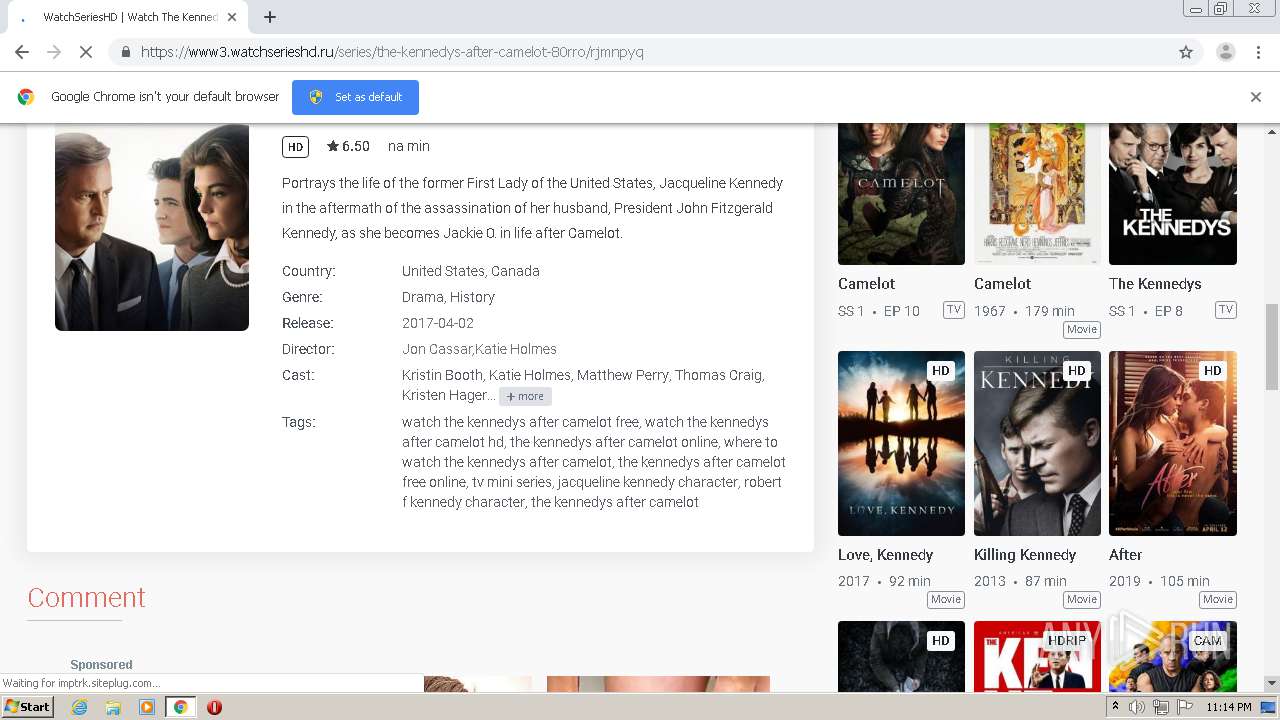The width and height of the screenshot is (1280, 720).
Task: Switch to Chrome in the taskbar
Action: 180,707
